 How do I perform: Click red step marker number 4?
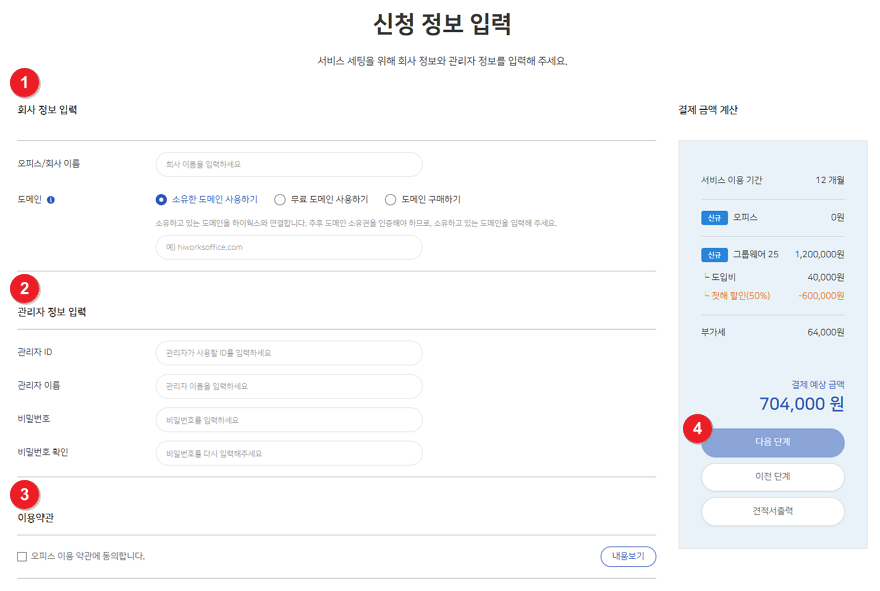click(698, 428)
